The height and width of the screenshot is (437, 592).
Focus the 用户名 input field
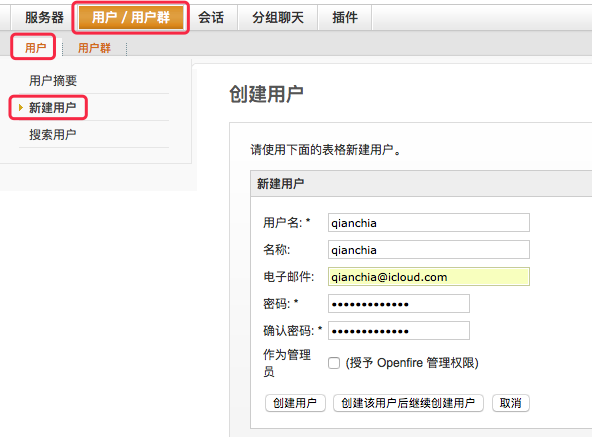pyautogui.click(x=429, y=223)
